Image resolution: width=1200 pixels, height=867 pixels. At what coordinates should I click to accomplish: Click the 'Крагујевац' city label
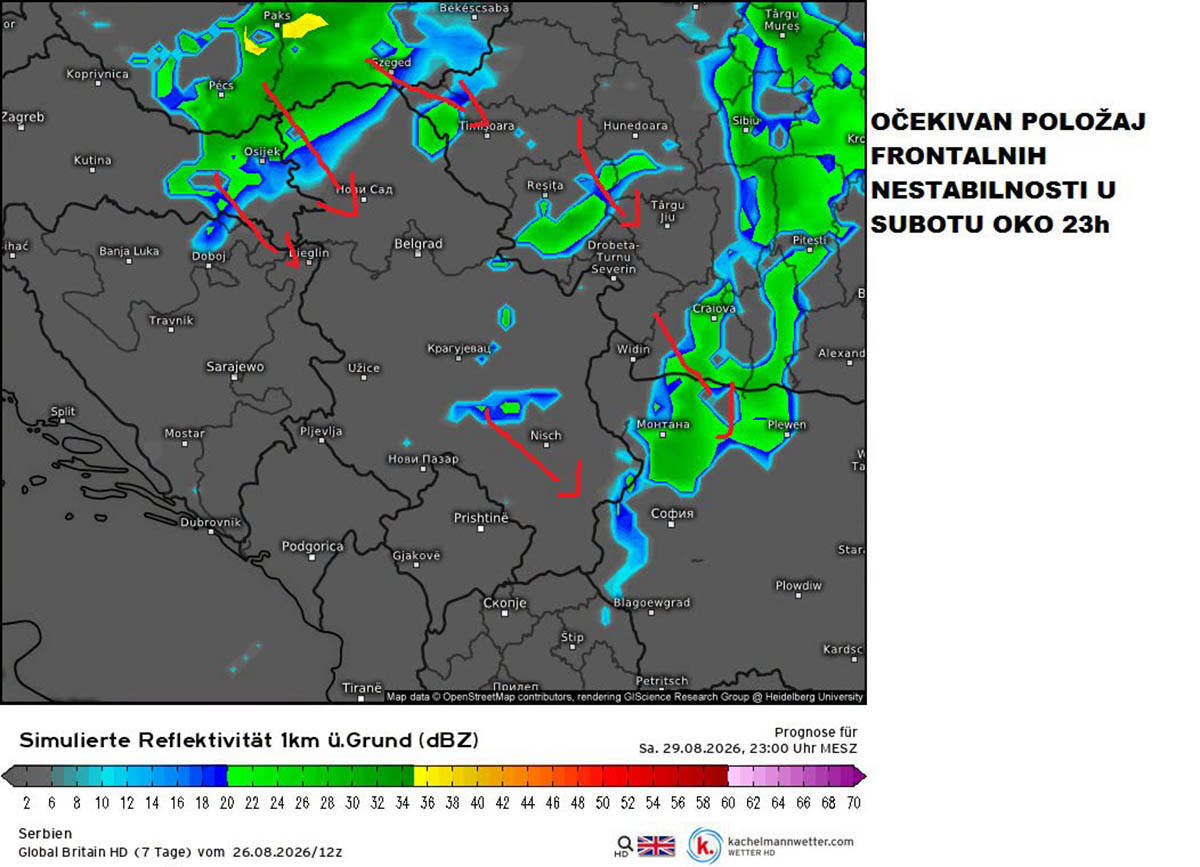pos(458,349)
